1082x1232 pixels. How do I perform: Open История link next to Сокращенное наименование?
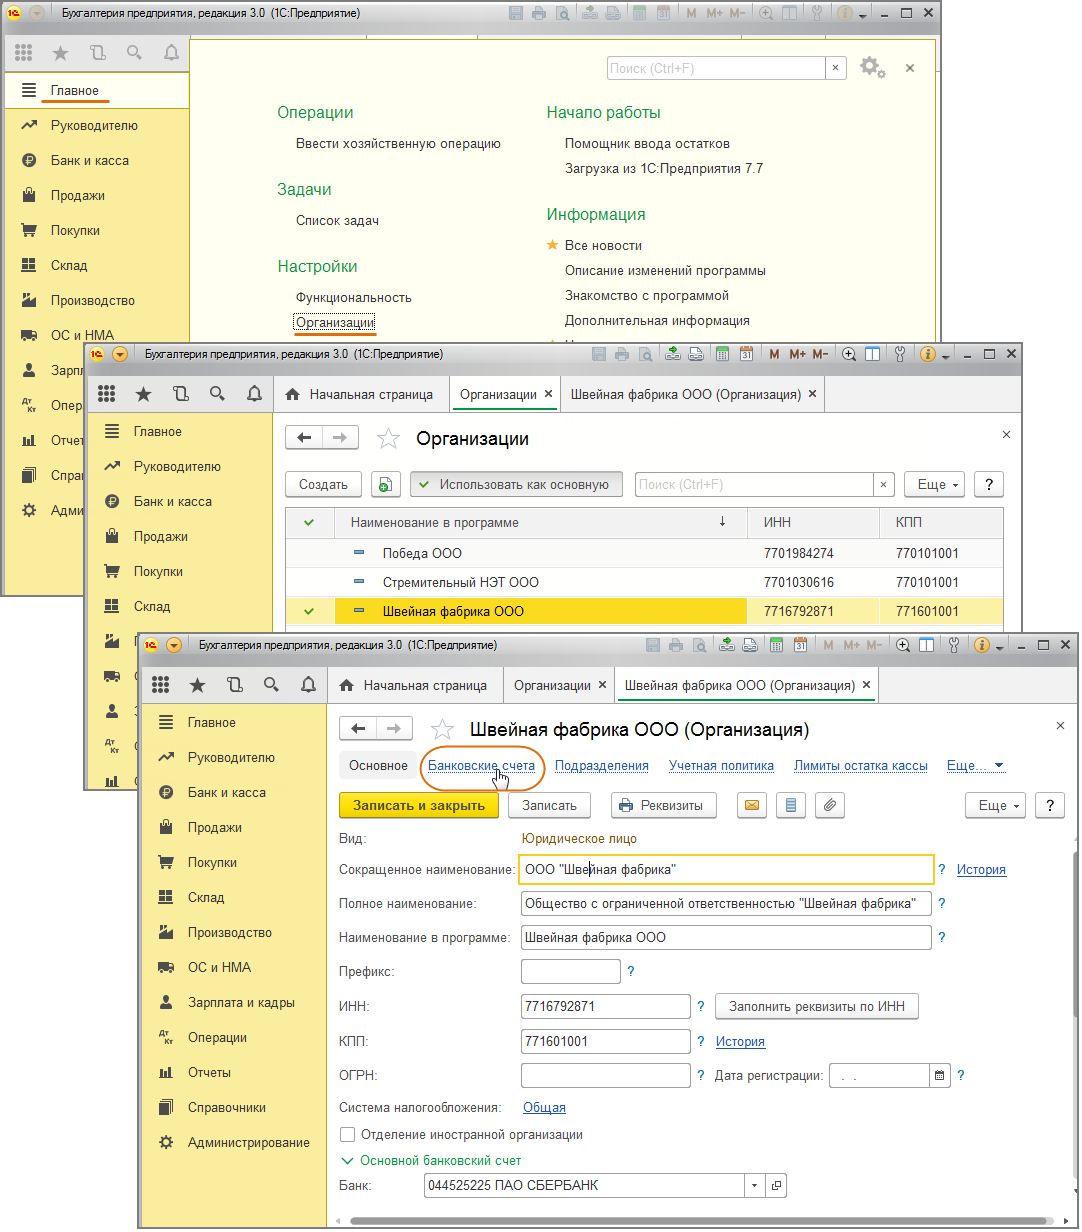[981, 869]
